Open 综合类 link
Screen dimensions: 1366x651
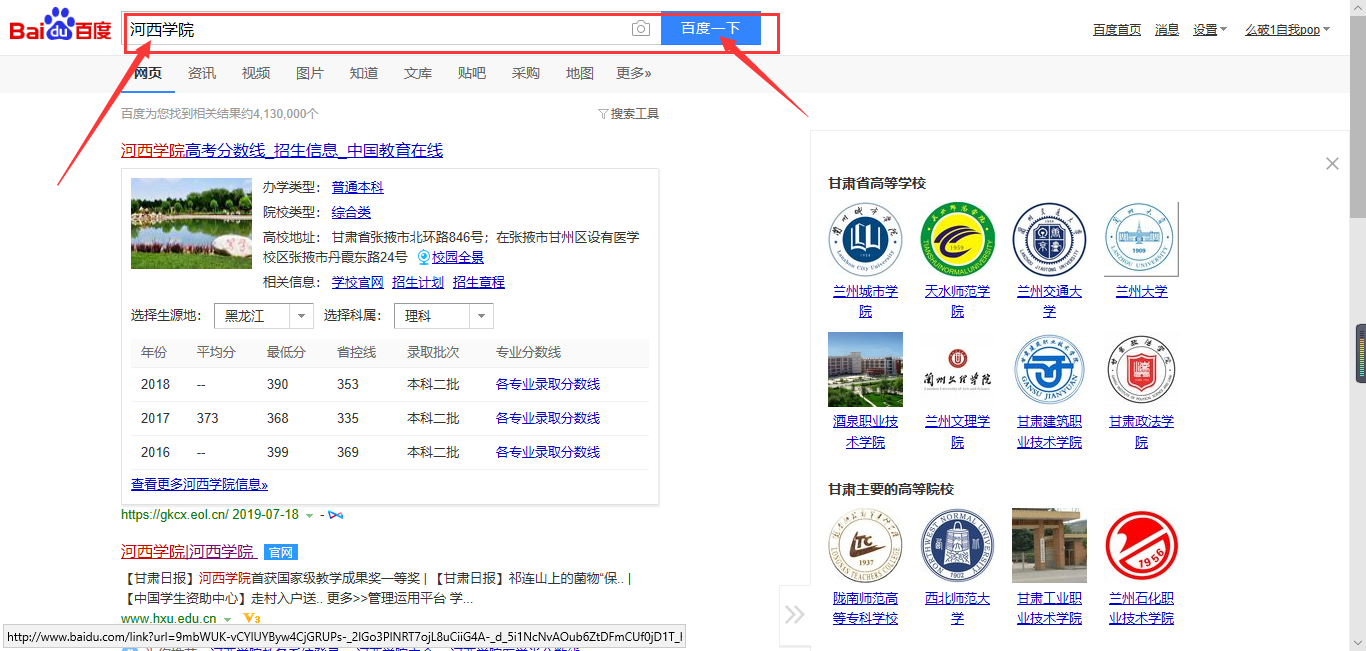[351, 212]
